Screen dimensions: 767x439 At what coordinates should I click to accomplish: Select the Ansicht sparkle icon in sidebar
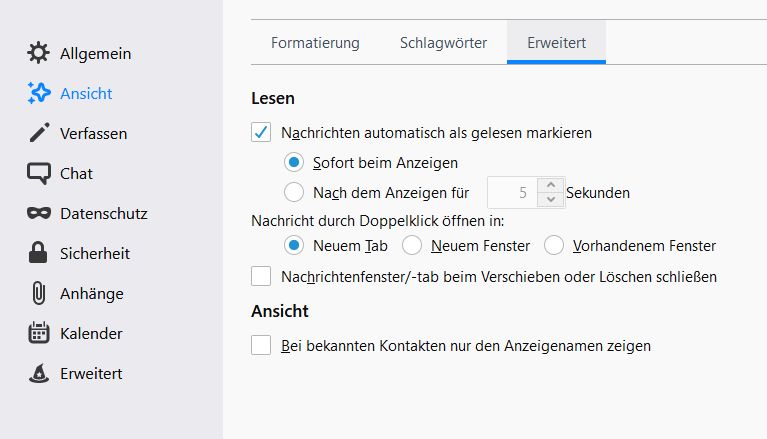[38, 93]
